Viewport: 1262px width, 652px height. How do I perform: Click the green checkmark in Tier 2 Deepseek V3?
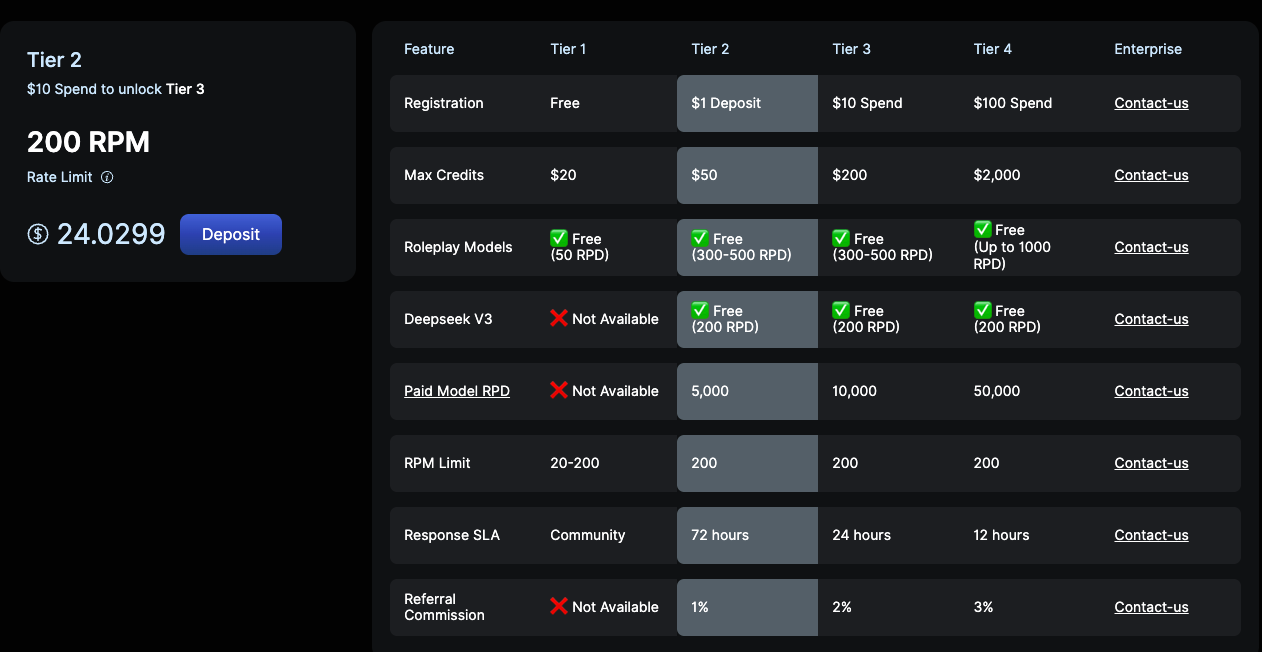[700, 310]
